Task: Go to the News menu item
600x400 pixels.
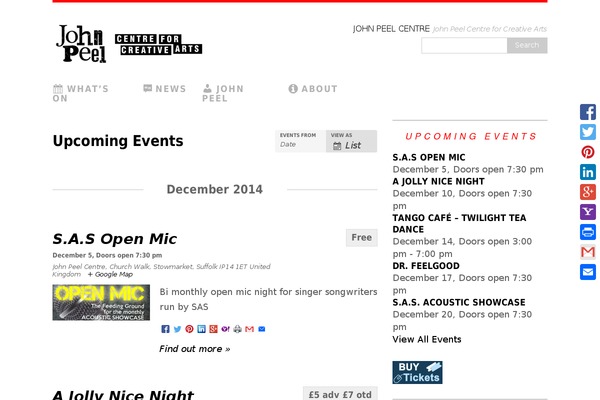Action: click(x=165, y=89)
